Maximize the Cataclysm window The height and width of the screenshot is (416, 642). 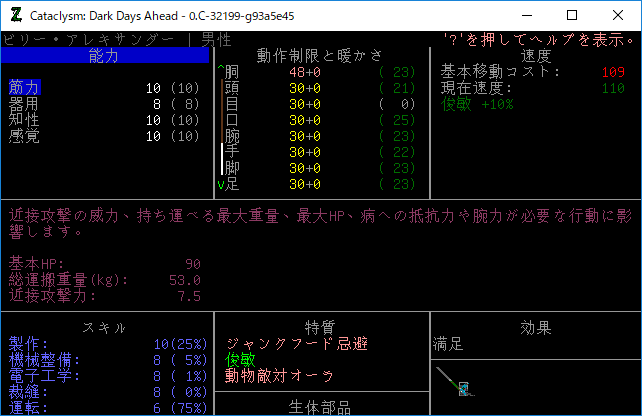(x=572, y=15)
